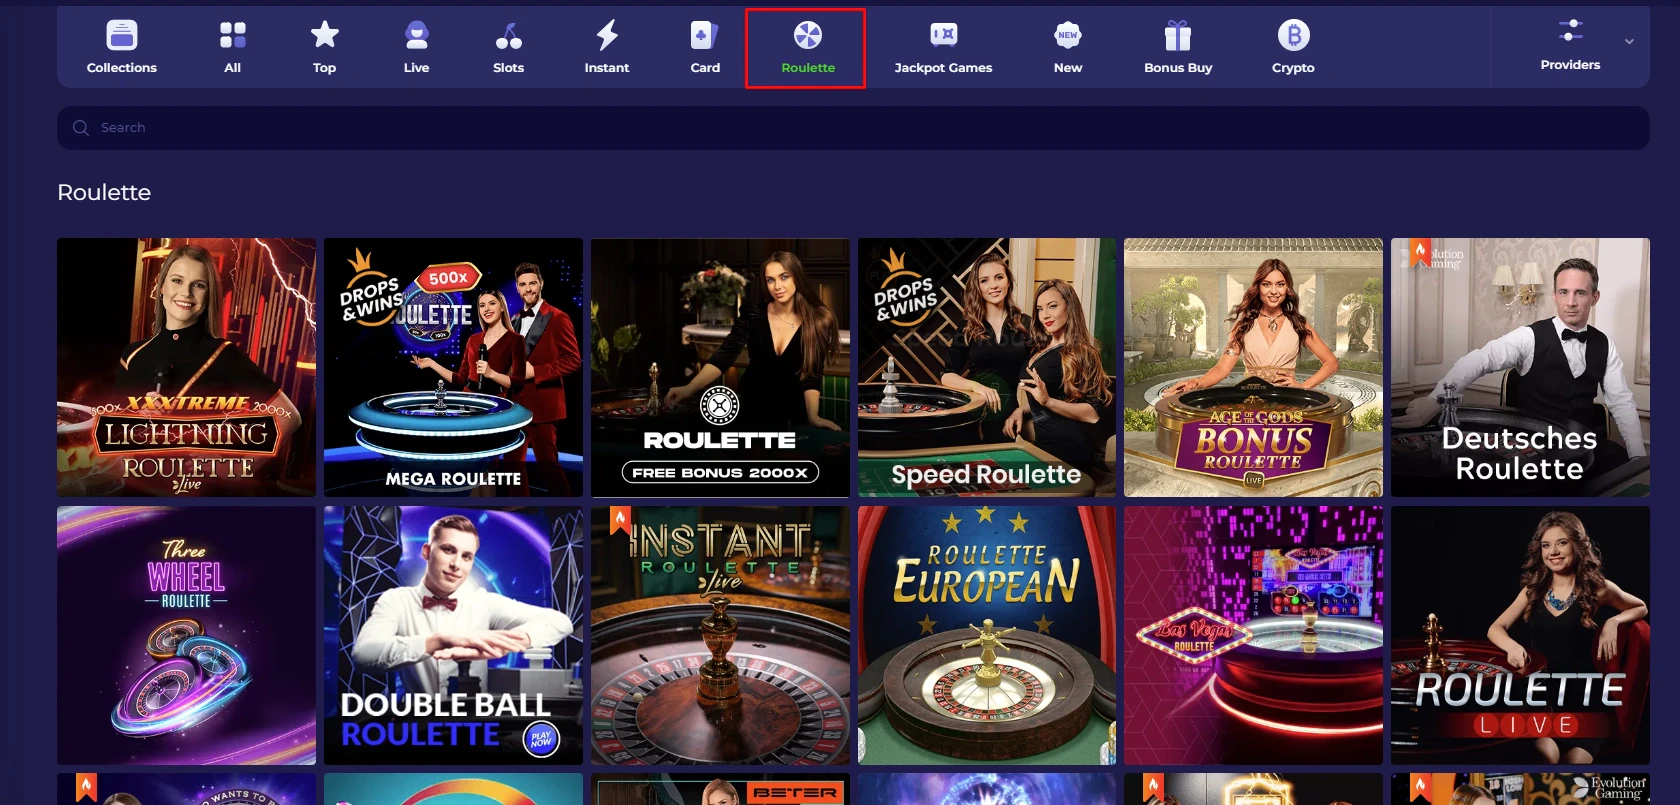Select the Roulette wheel icon
The height and width of the screenshot is (805, 1680).
pos(808,35)
